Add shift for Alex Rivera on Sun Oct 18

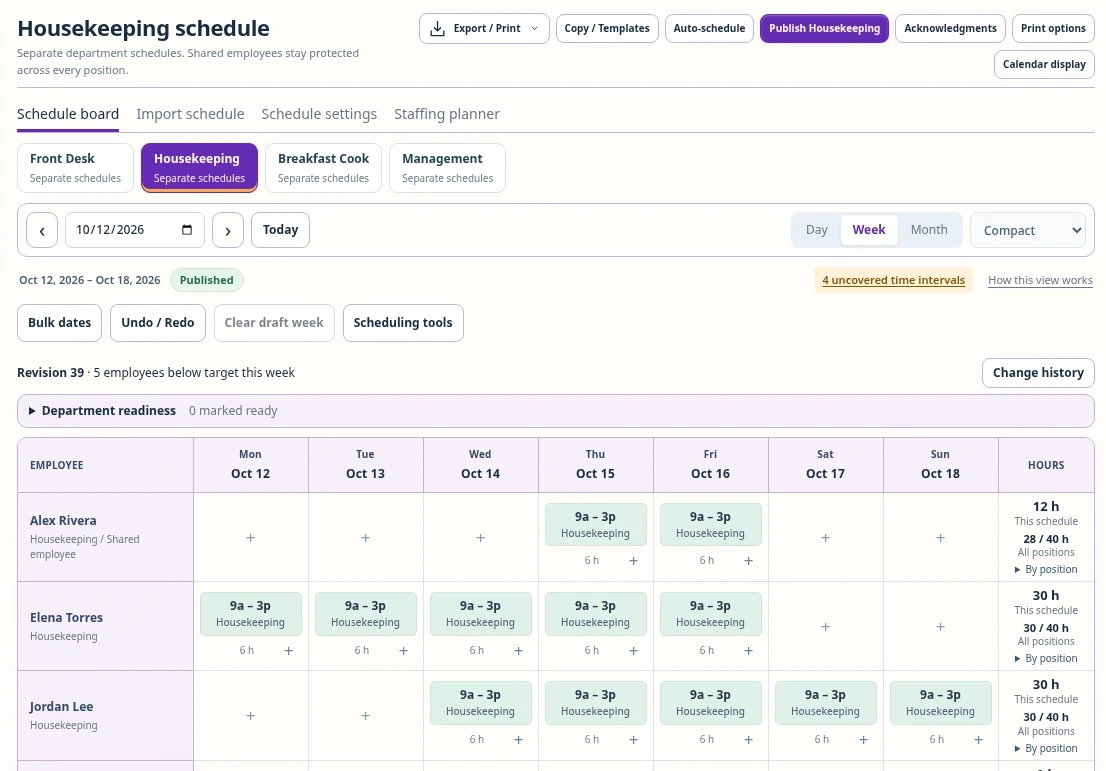click(x=940, y=538)
